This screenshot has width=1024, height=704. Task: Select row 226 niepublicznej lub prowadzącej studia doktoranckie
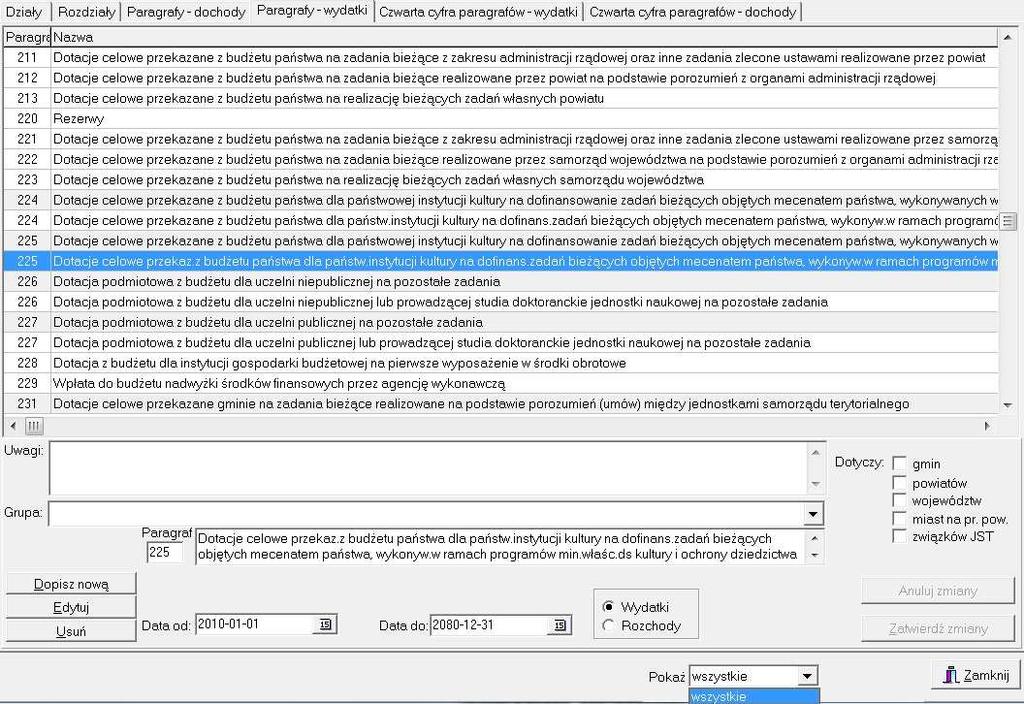500,302
